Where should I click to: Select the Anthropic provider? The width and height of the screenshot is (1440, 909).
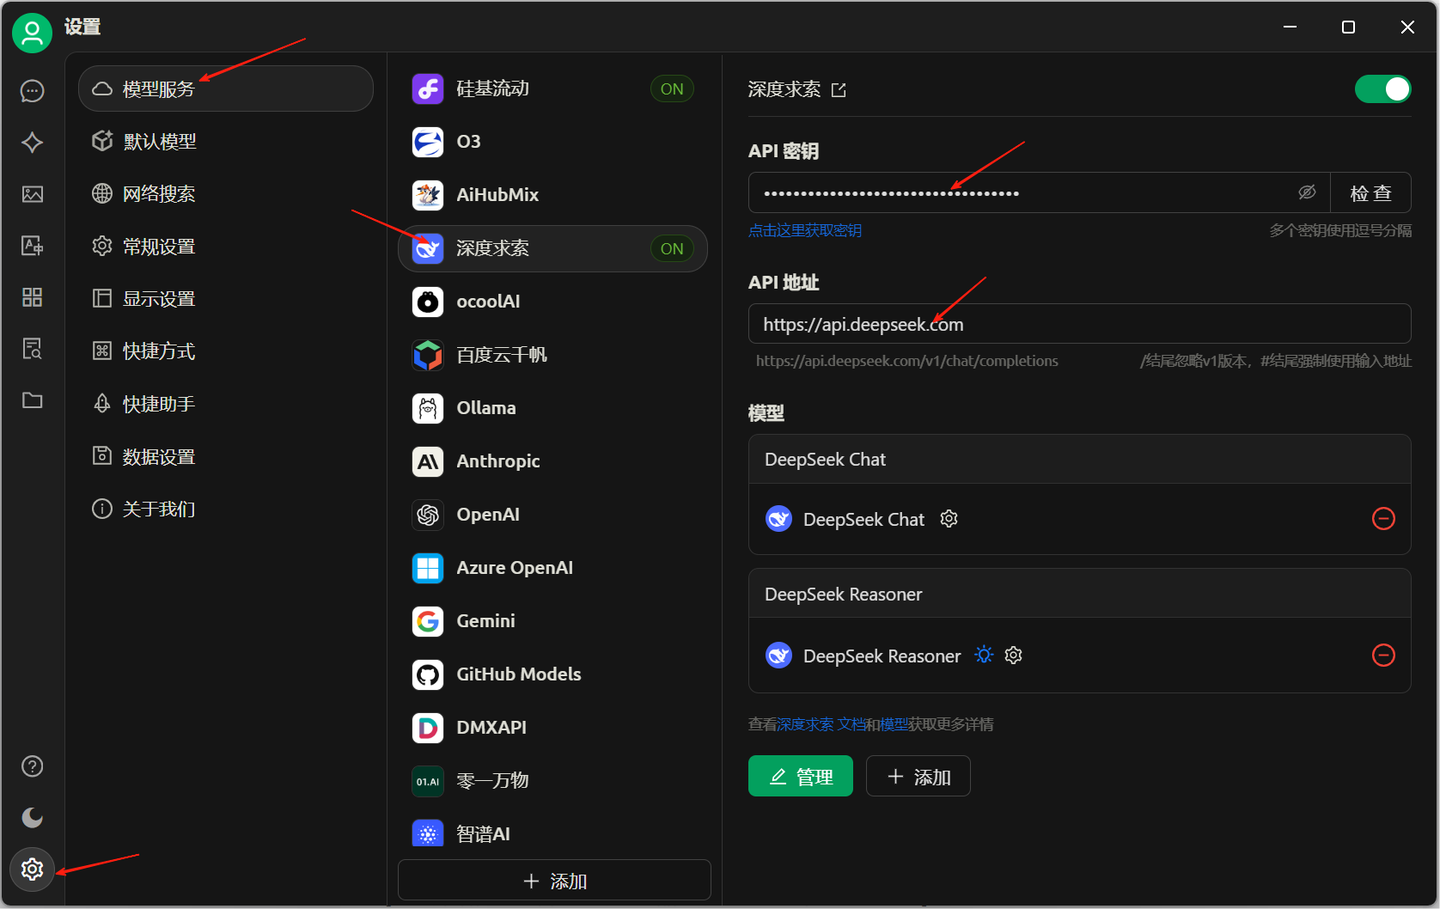[x=553, y=461]
